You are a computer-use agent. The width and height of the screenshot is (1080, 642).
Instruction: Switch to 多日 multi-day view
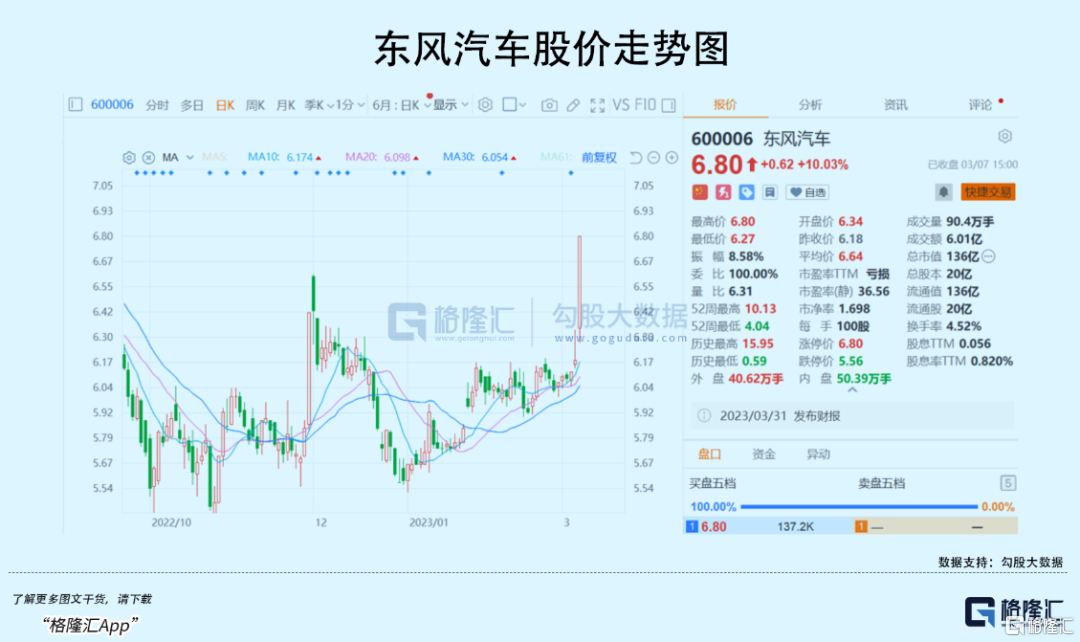pyautogui.click(x=192, y=105)
